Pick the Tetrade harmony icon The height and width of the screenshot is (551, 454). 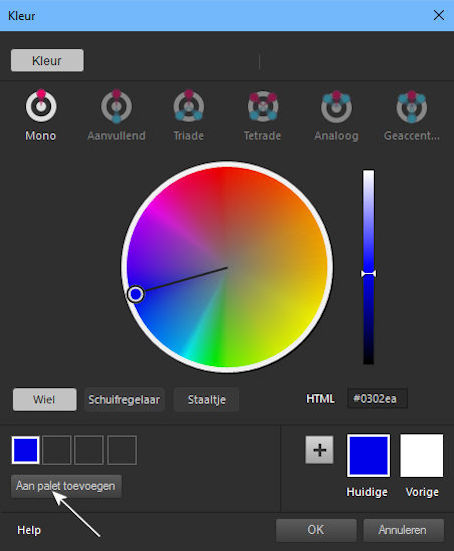tap(263, 106)
